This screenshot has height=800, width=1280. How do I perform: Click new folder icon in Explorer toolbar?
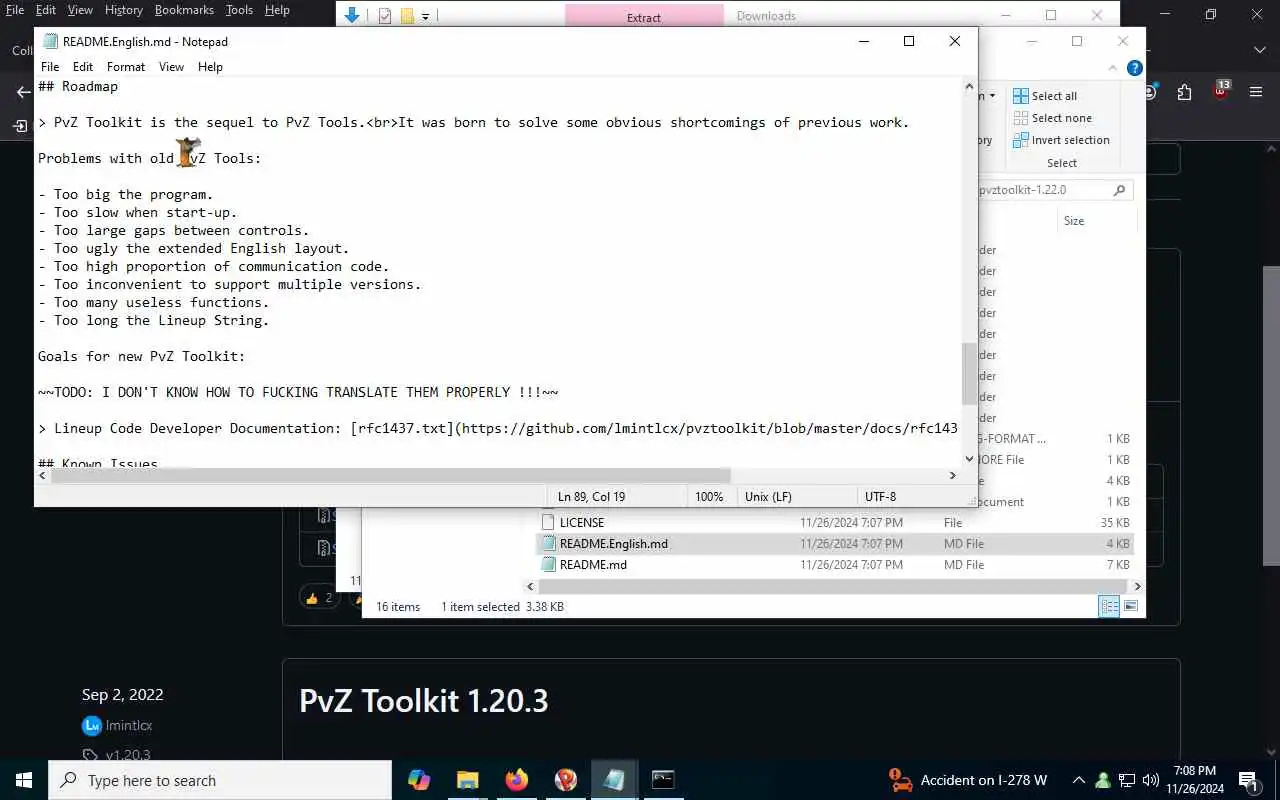click(x=407, y=16)
